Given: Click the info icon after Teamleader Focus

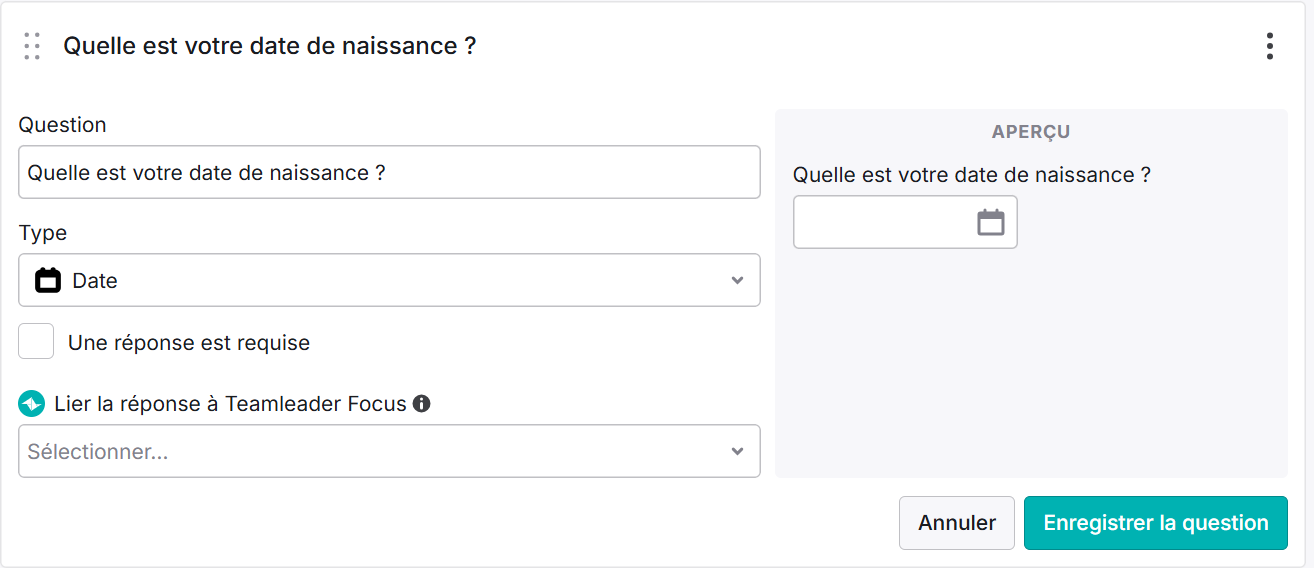Looking at the screenshot, I should tap(422, 404).
